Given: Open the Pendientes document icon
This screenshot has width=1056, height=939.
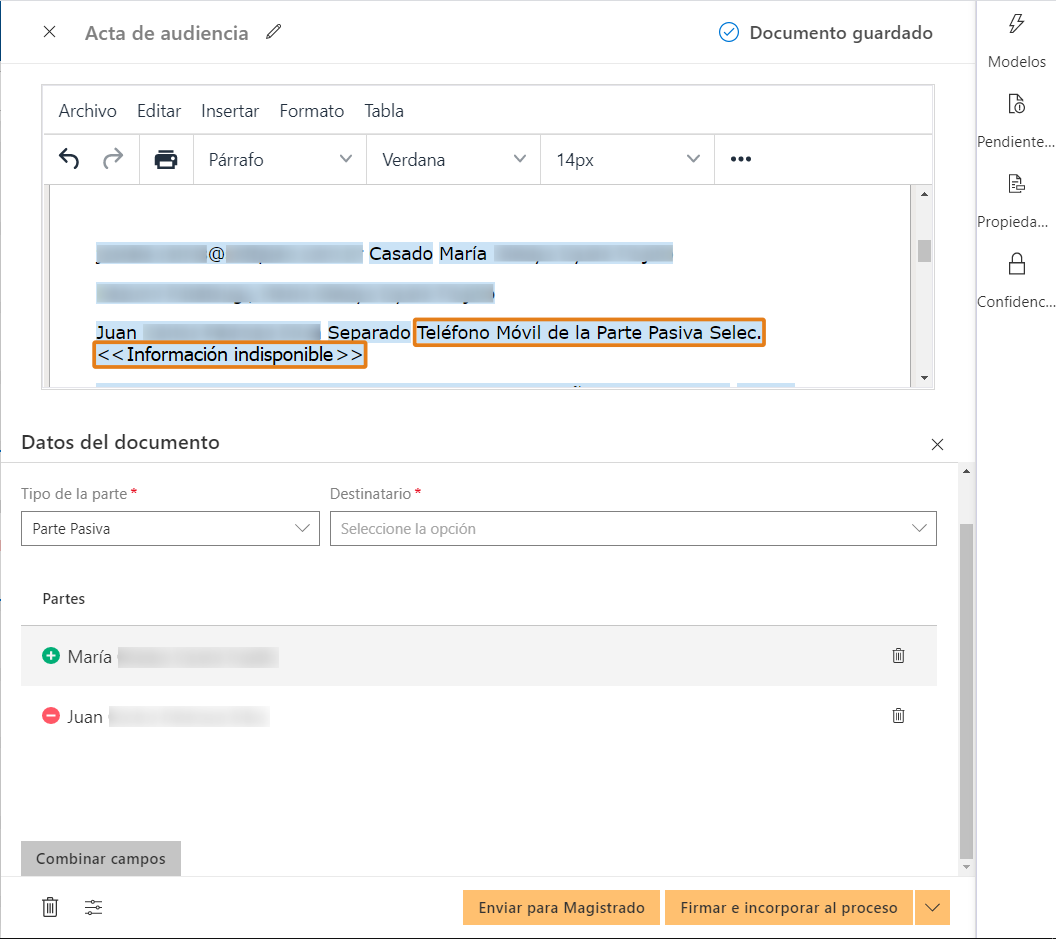Looking at the screenshot, I should [1016, 104].
